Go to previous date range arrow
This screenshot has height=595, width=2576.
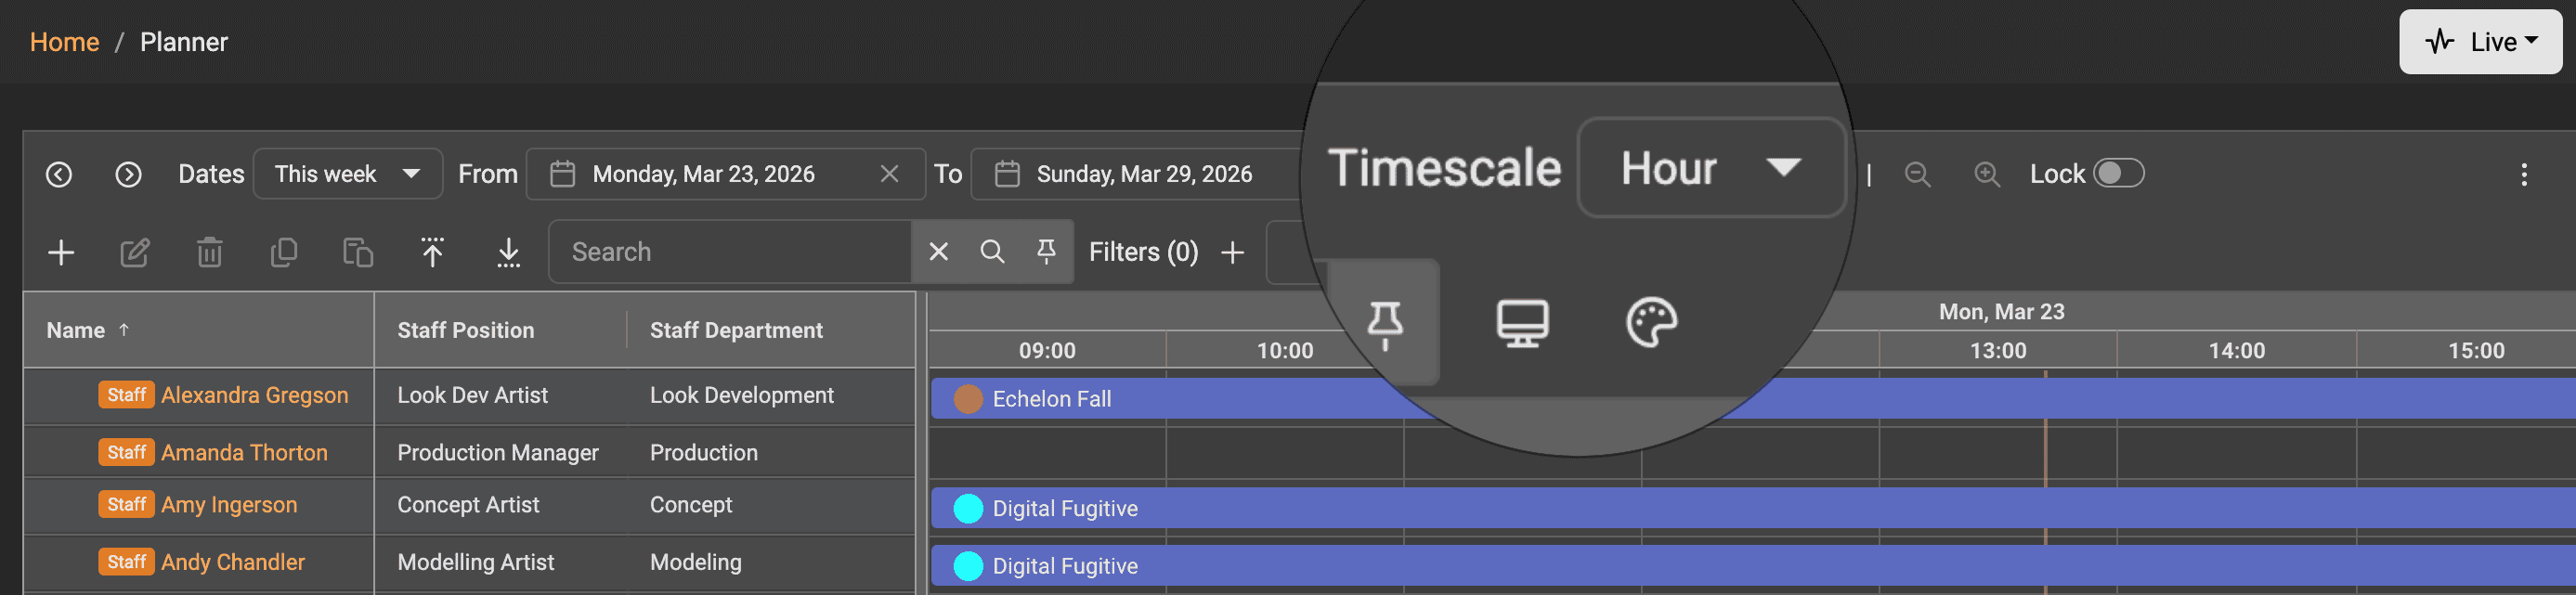[59, 174]
